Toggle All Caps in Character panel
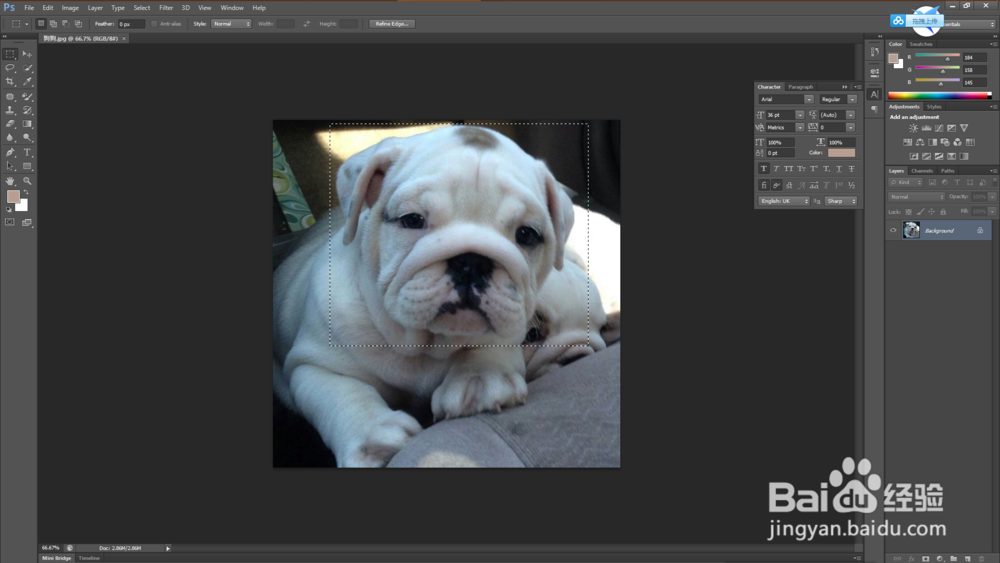Viewport: 1000px width, 563px height. pos(789,169)
